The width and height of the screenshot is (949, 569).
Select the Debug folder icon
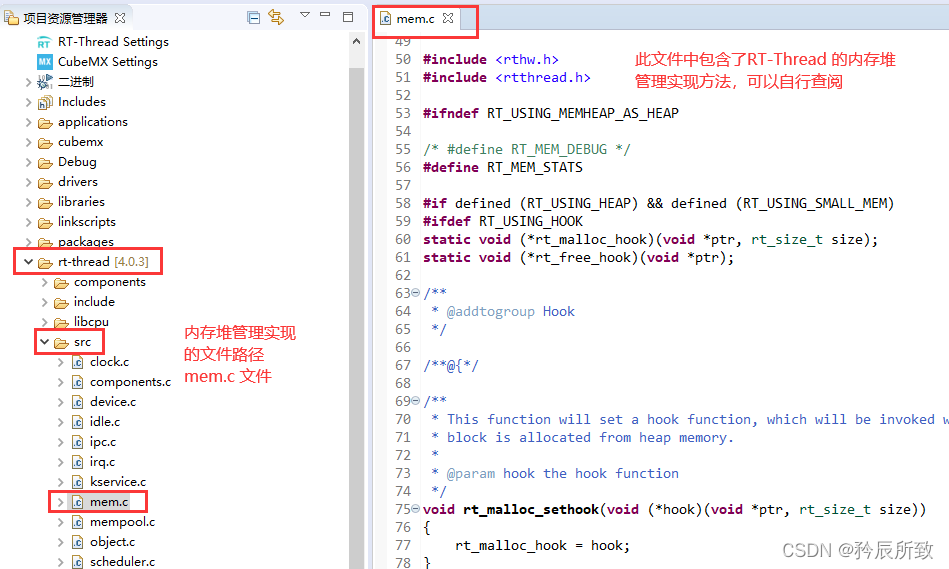click(45, 163)
